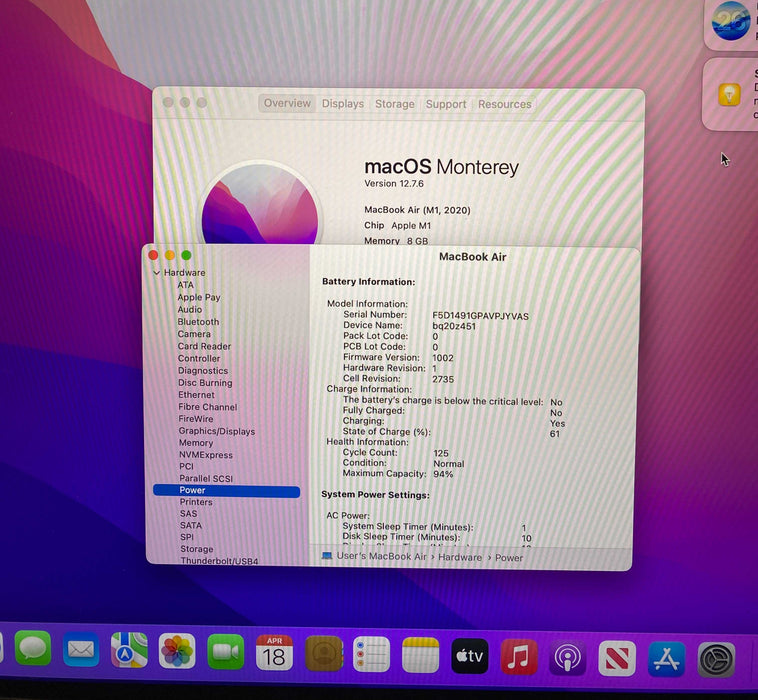This screenshot has width=758, height=700.
Task: Launch Maps from the Dock
Action: (x=129, y=650)
